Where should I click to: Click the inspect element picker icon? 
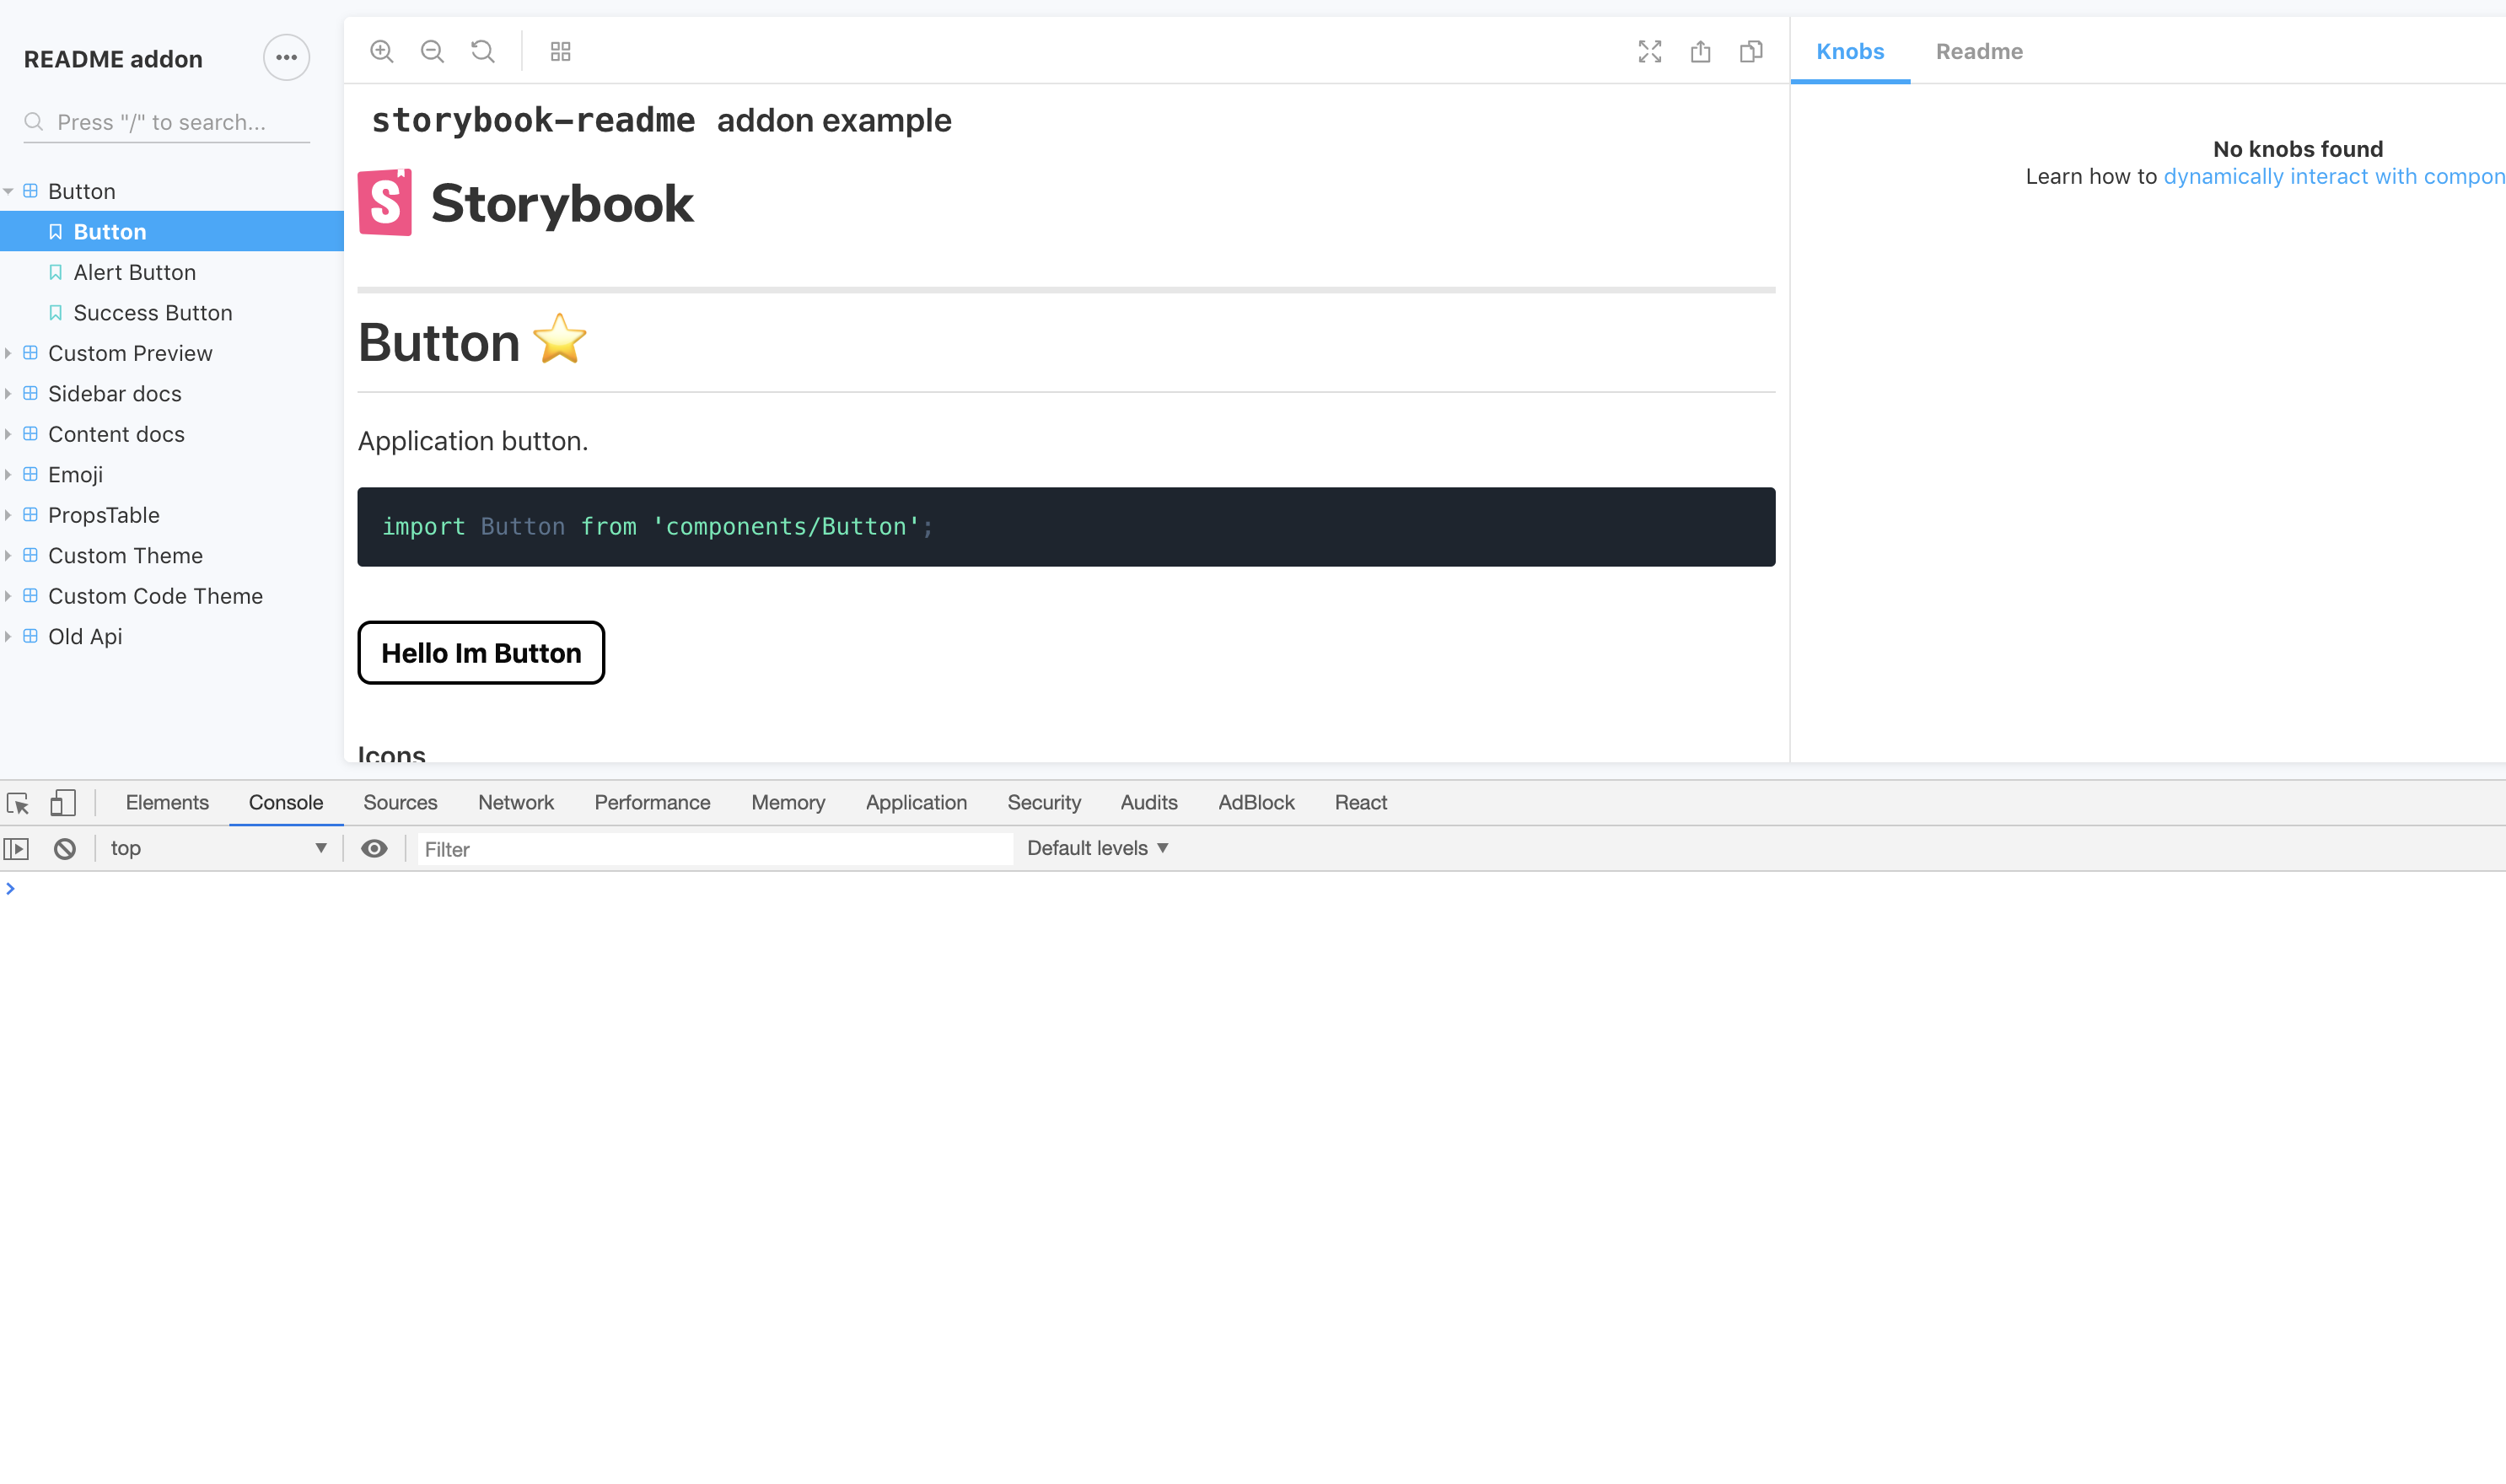coord(18,803)
